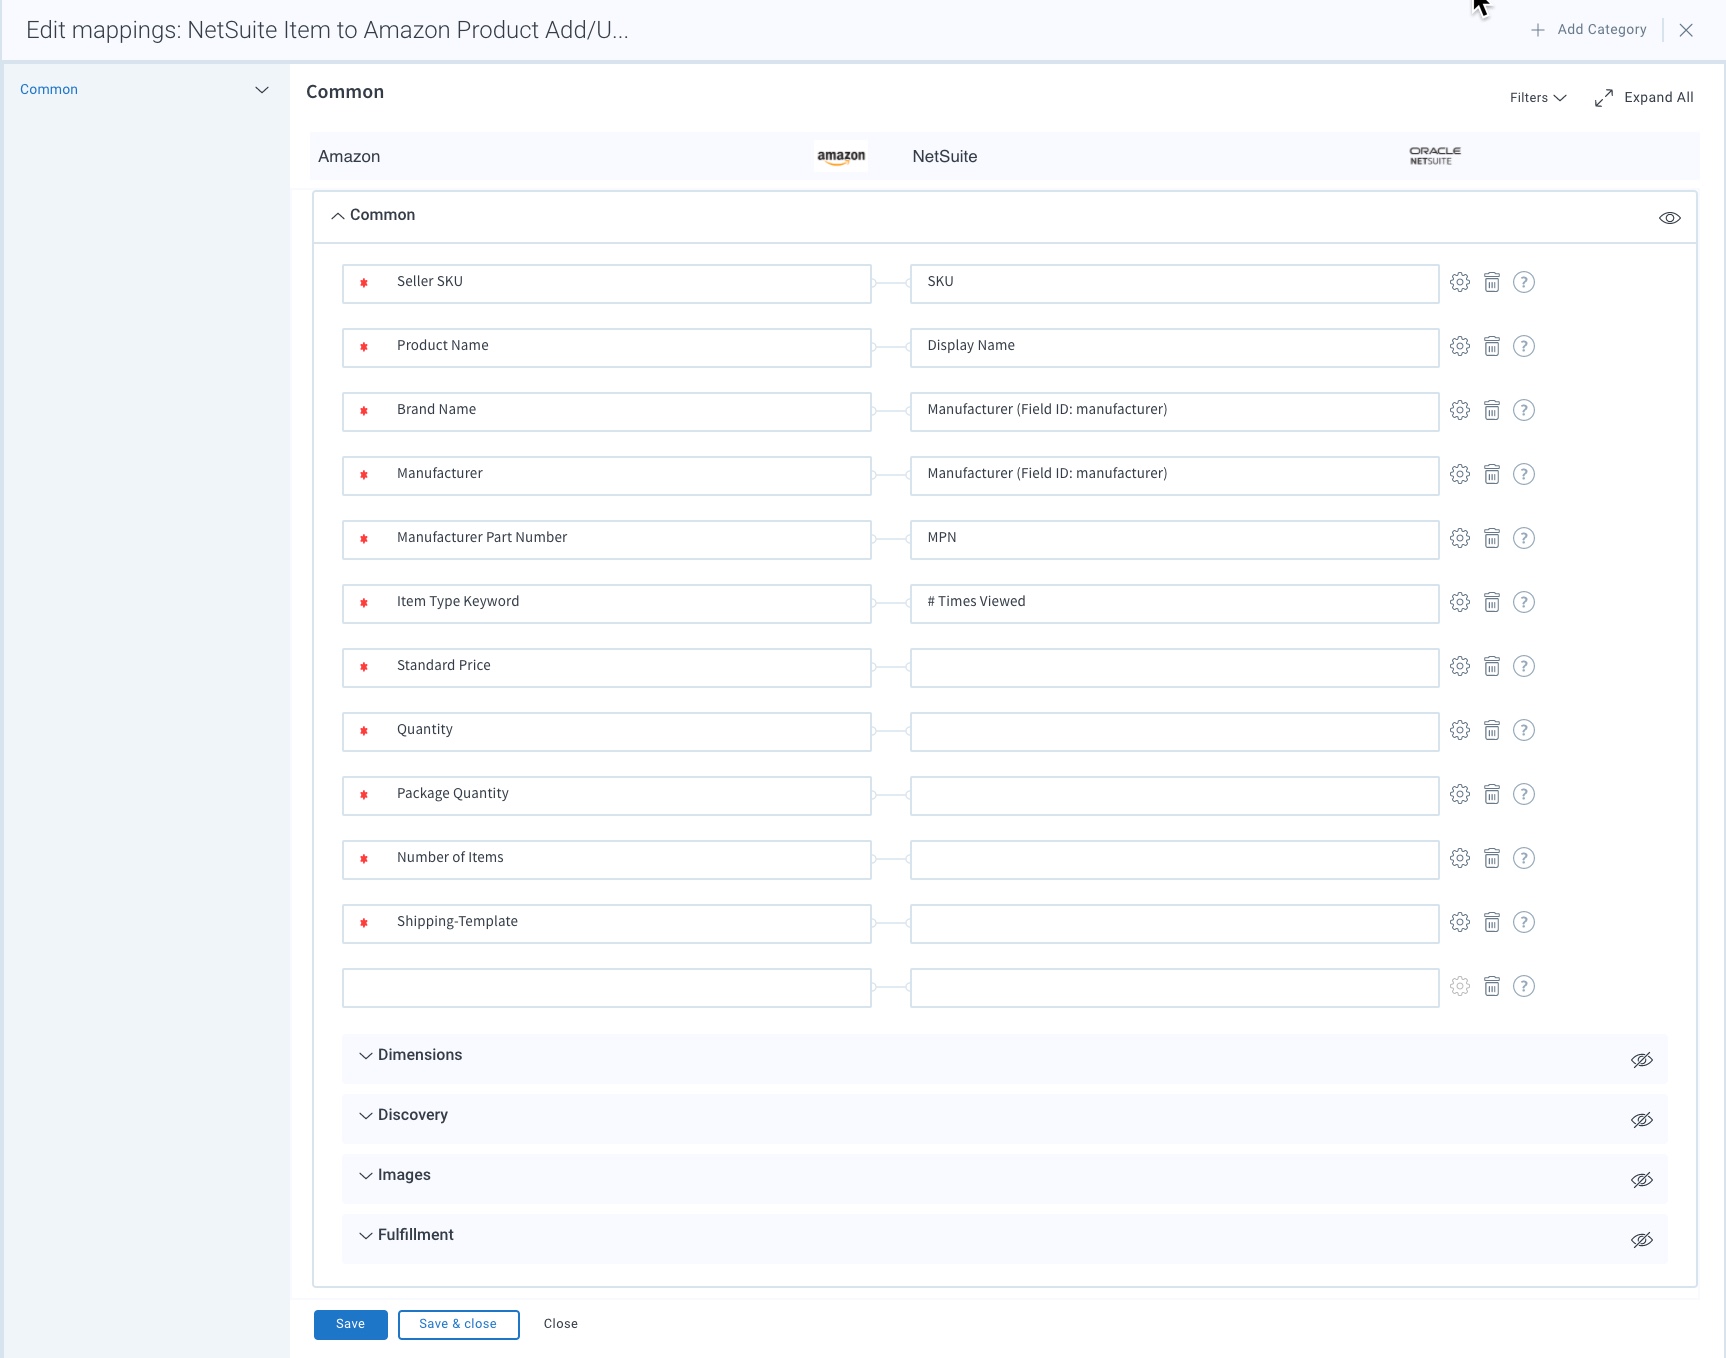Open help for Standard Price mapping

[1524, 666]
